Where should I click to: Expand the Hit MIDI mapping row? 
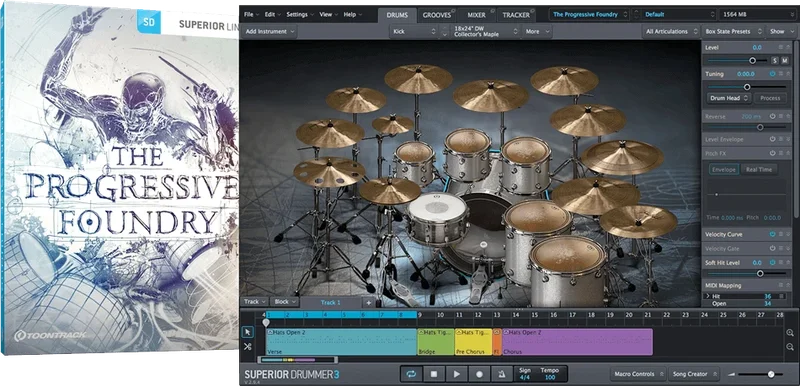pyautogui.click(x=707, y=296)
